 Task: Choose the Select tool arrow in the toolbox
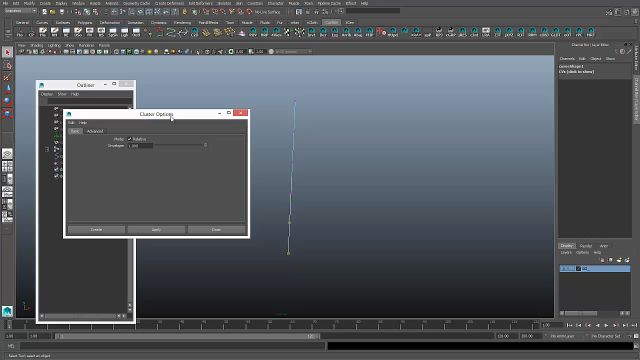(7, 52)
